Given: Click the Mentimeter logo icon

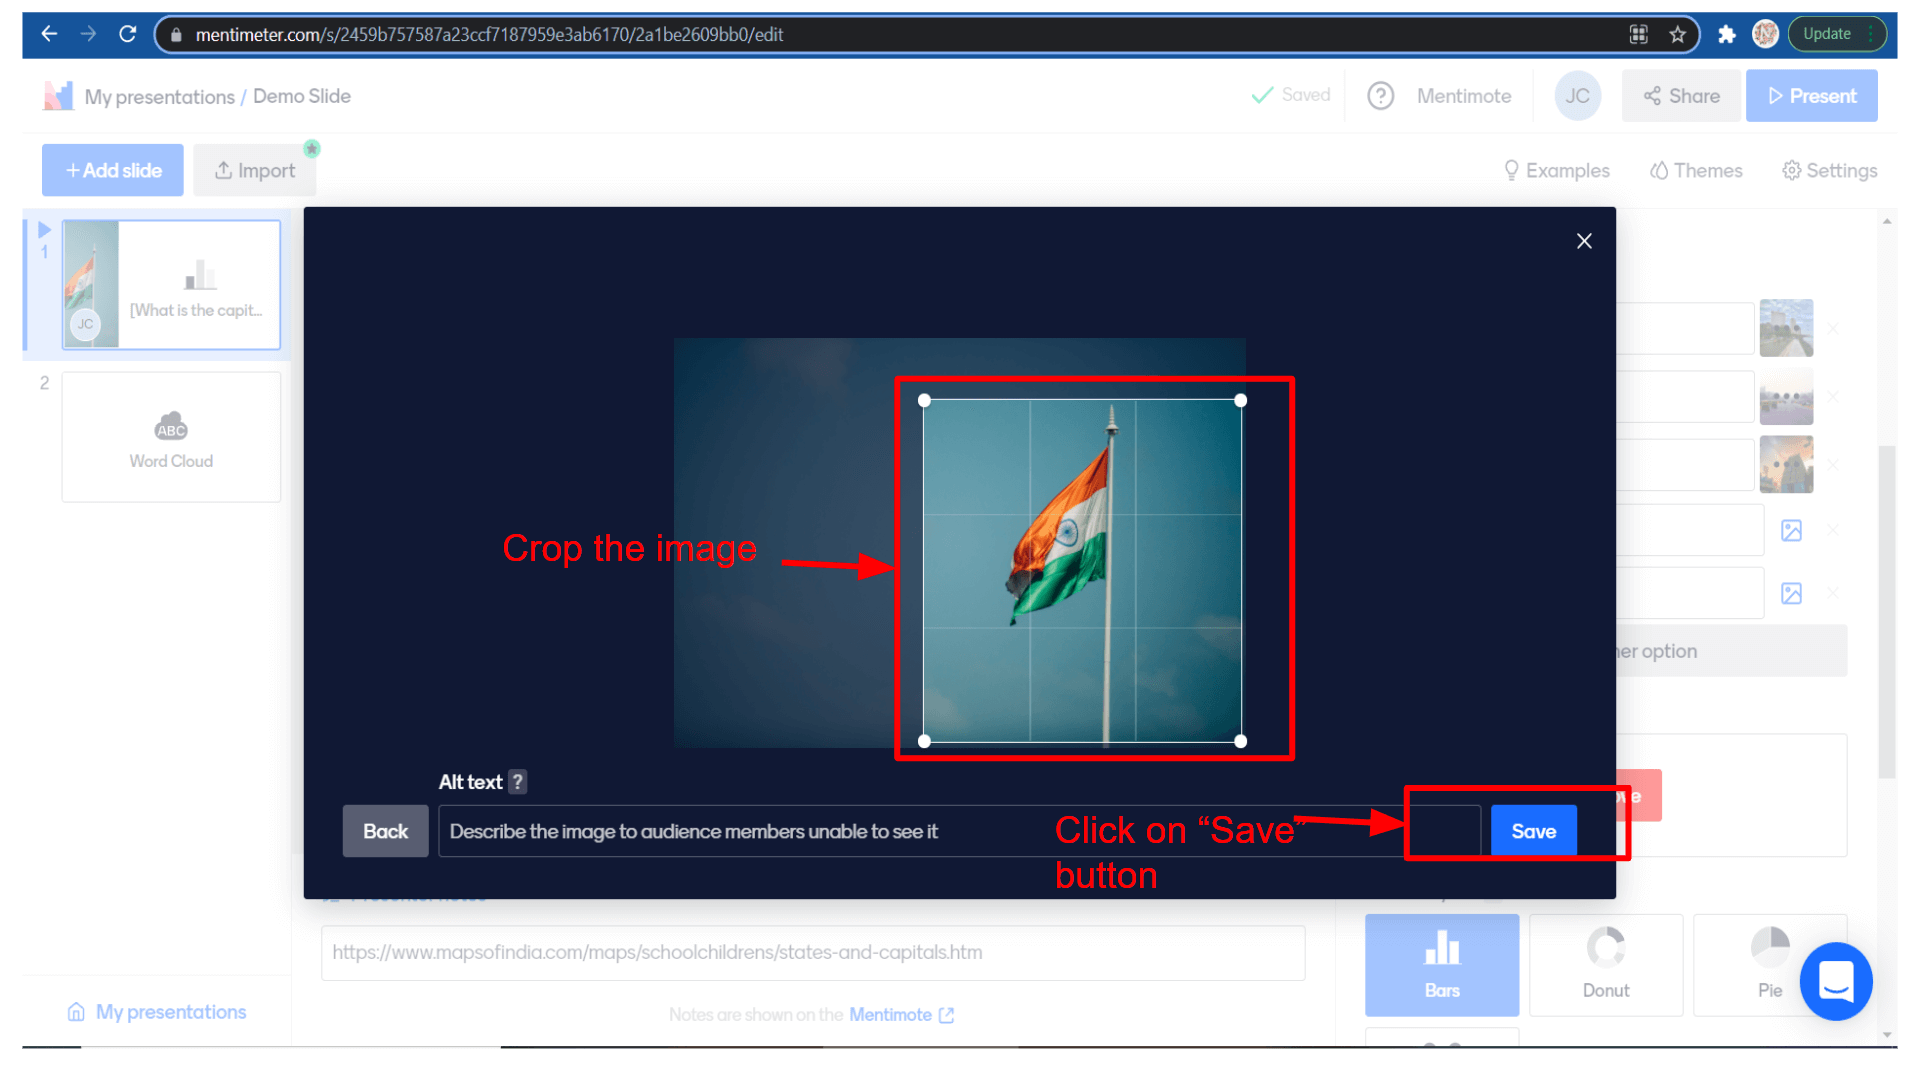Looking at the screenshot, I should point(58,96).
